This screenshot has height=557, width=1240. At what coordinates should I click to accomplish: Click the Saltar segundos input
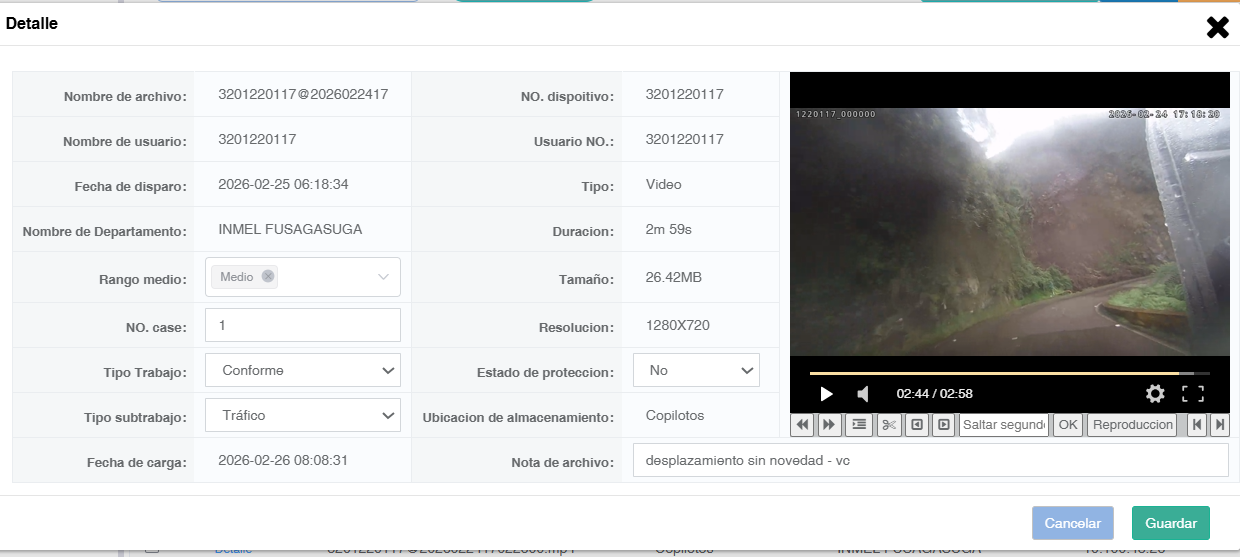tap(1003, 425)
